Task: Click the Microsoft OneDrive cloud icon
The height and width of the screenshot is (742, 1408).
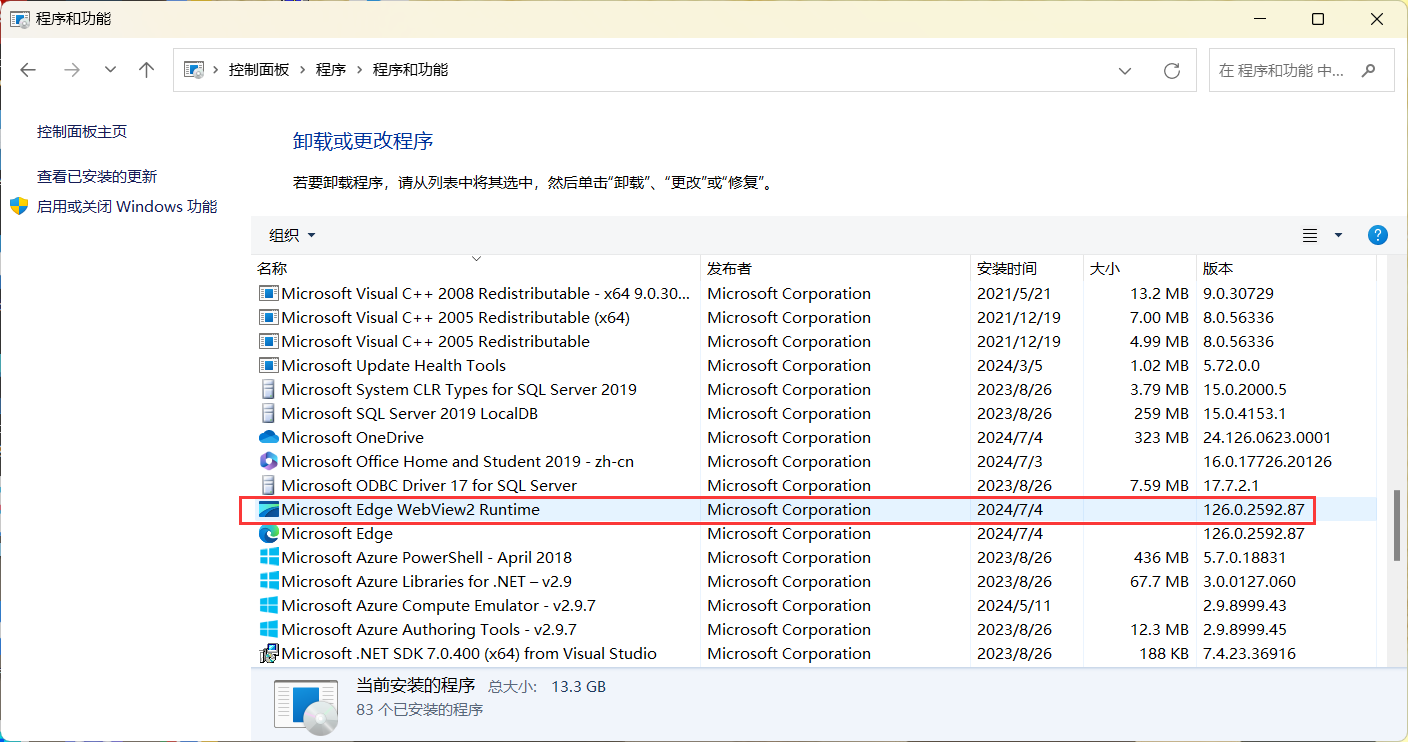Action: pyautogui.click(x=268, y=438)
